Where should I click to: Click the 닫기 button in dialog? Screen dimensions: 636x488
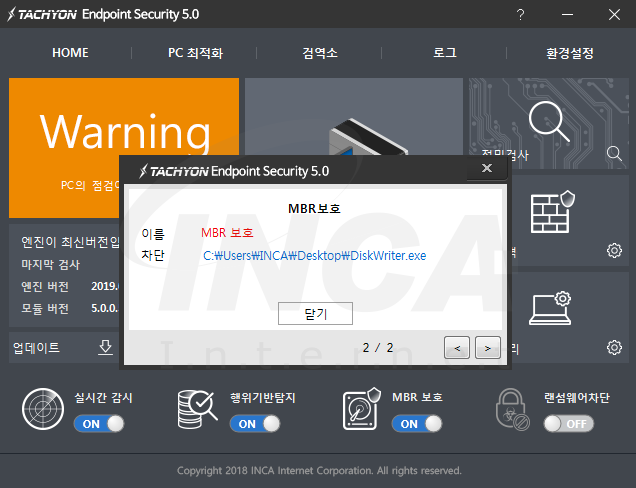[315, 313]
